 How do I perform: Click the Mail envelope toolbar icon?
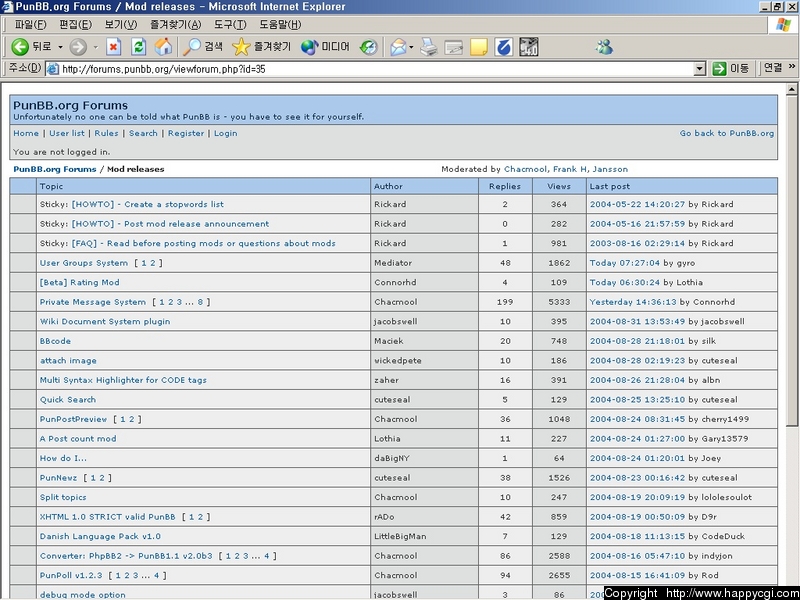tap(398, 47)
